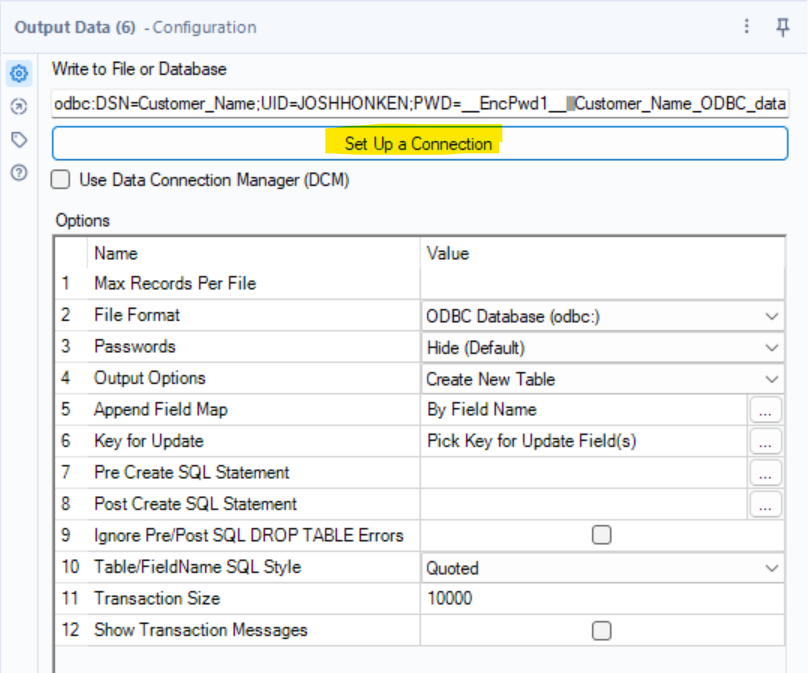The height and width of the screenshot is (673, 808).
Task: Select the Pre Create SQL Statement value cell
Action: [584, 473]
